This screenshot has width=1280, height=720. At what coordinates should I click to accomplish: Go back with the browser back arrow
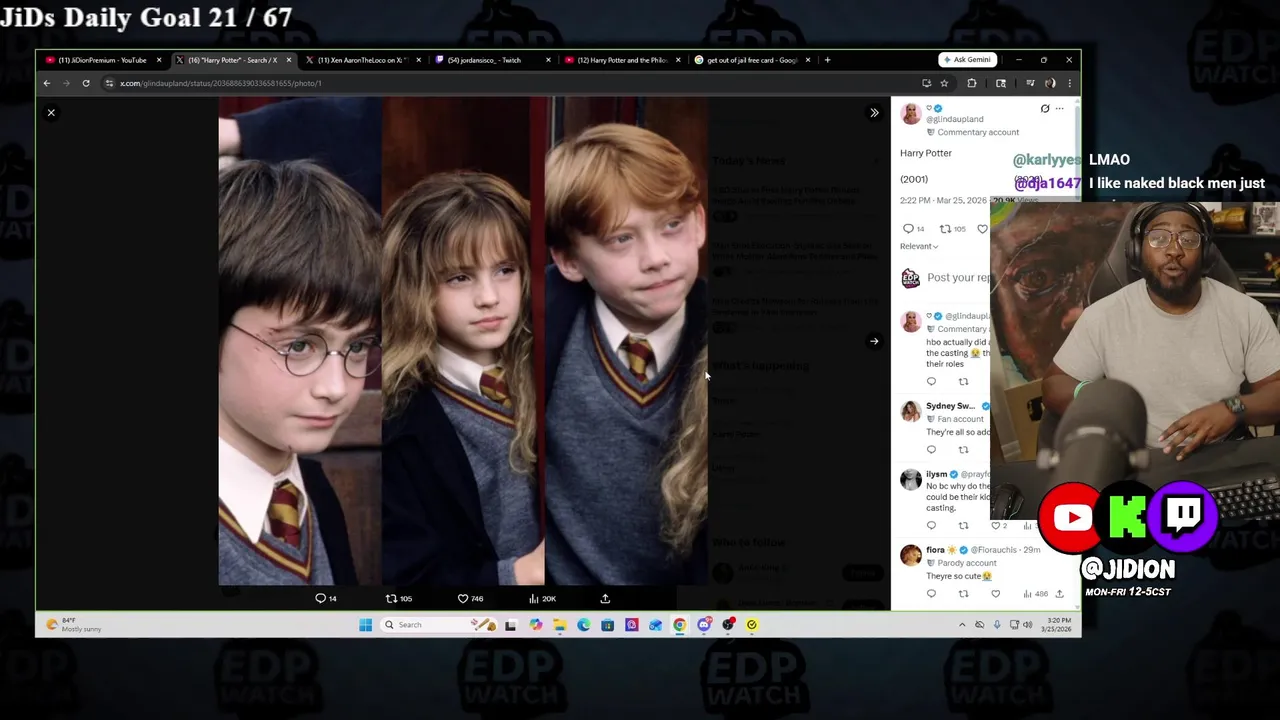[47, 83]
